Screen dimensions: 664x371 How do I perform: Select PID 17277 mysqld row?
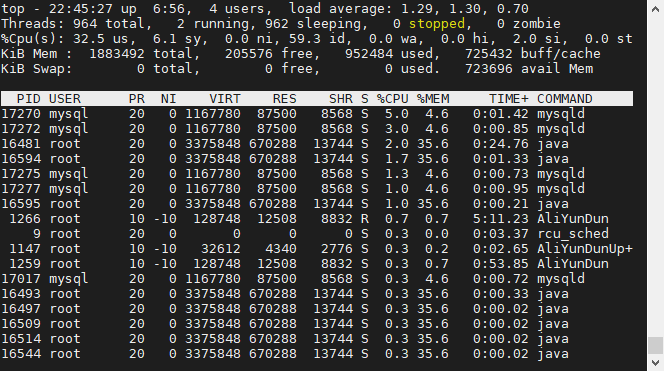pyautogui.click(x=317, y=189)
